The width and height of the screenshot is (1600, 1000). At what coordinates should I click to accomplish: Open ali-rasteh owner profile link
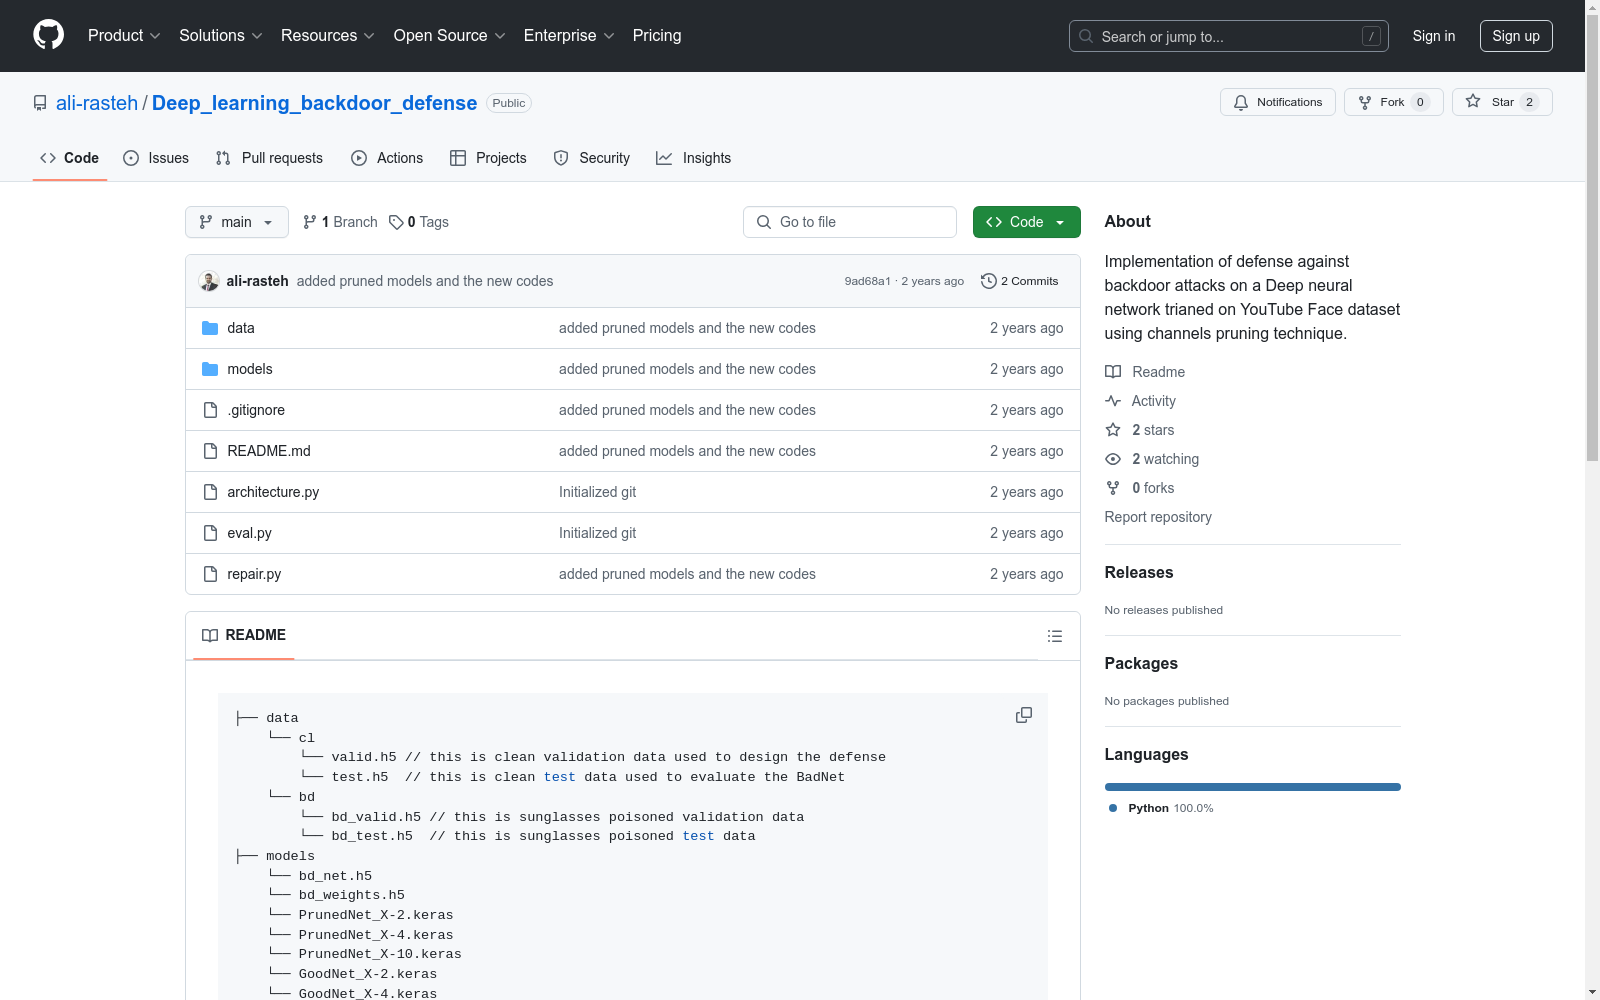pos(97,103)
